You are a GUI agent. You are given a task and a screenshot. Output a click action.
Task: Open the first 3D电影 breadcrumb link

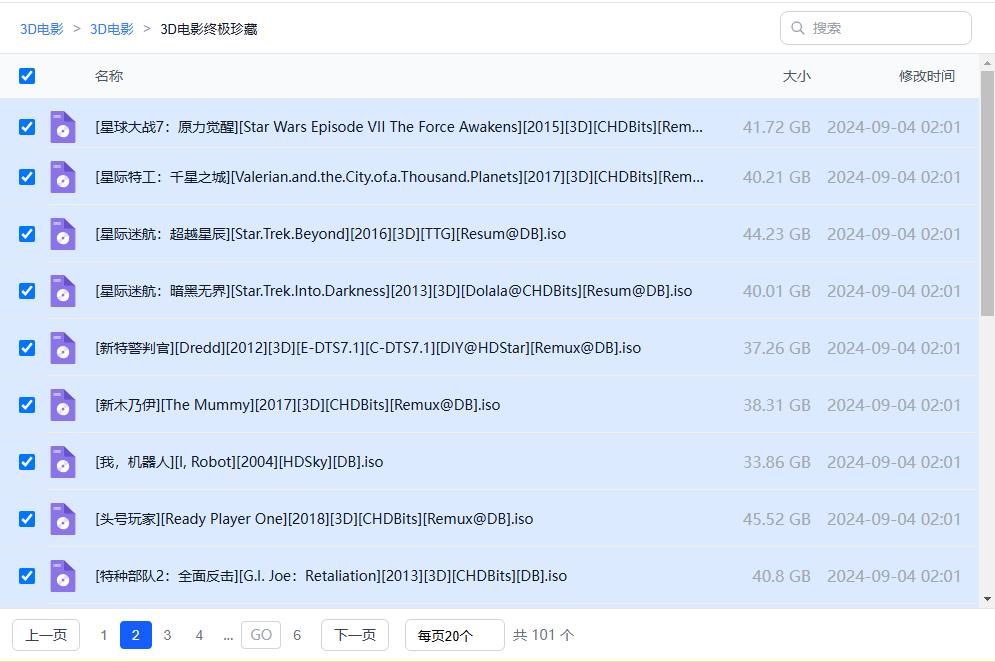42,29
